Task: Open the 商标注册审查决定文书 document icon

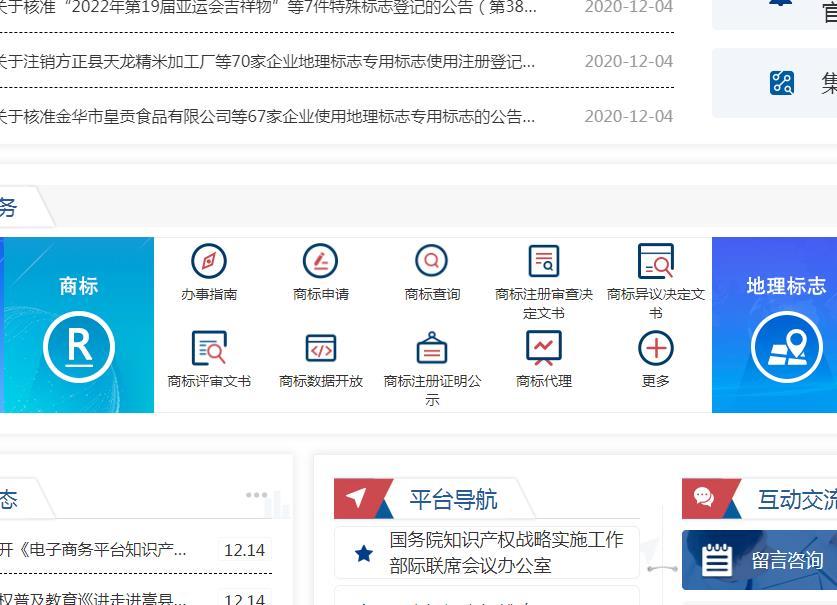Action: pos(543,261)
